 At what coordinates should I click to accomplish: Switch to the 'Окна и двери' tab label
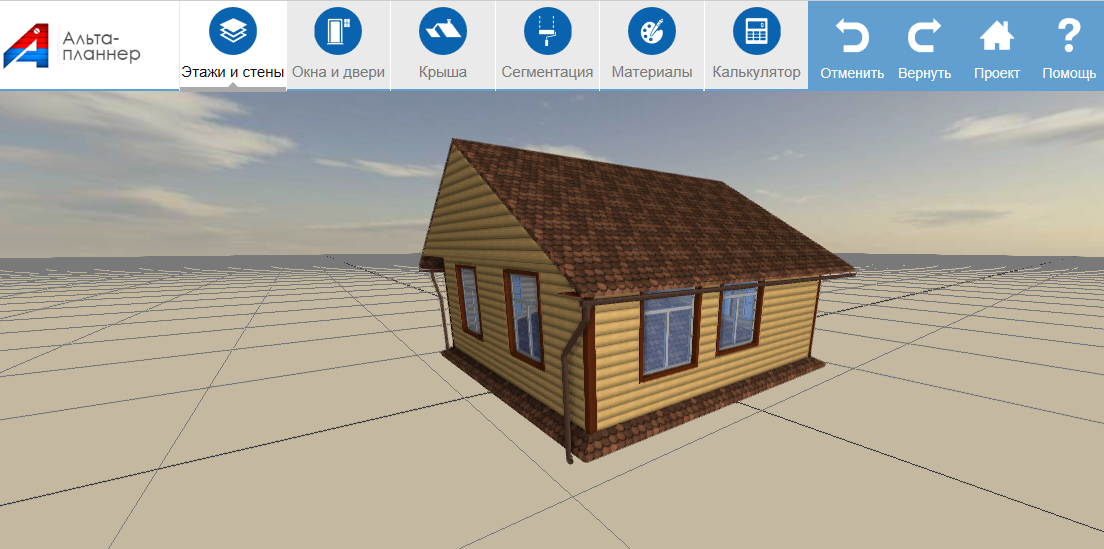[x=338, y=72]
